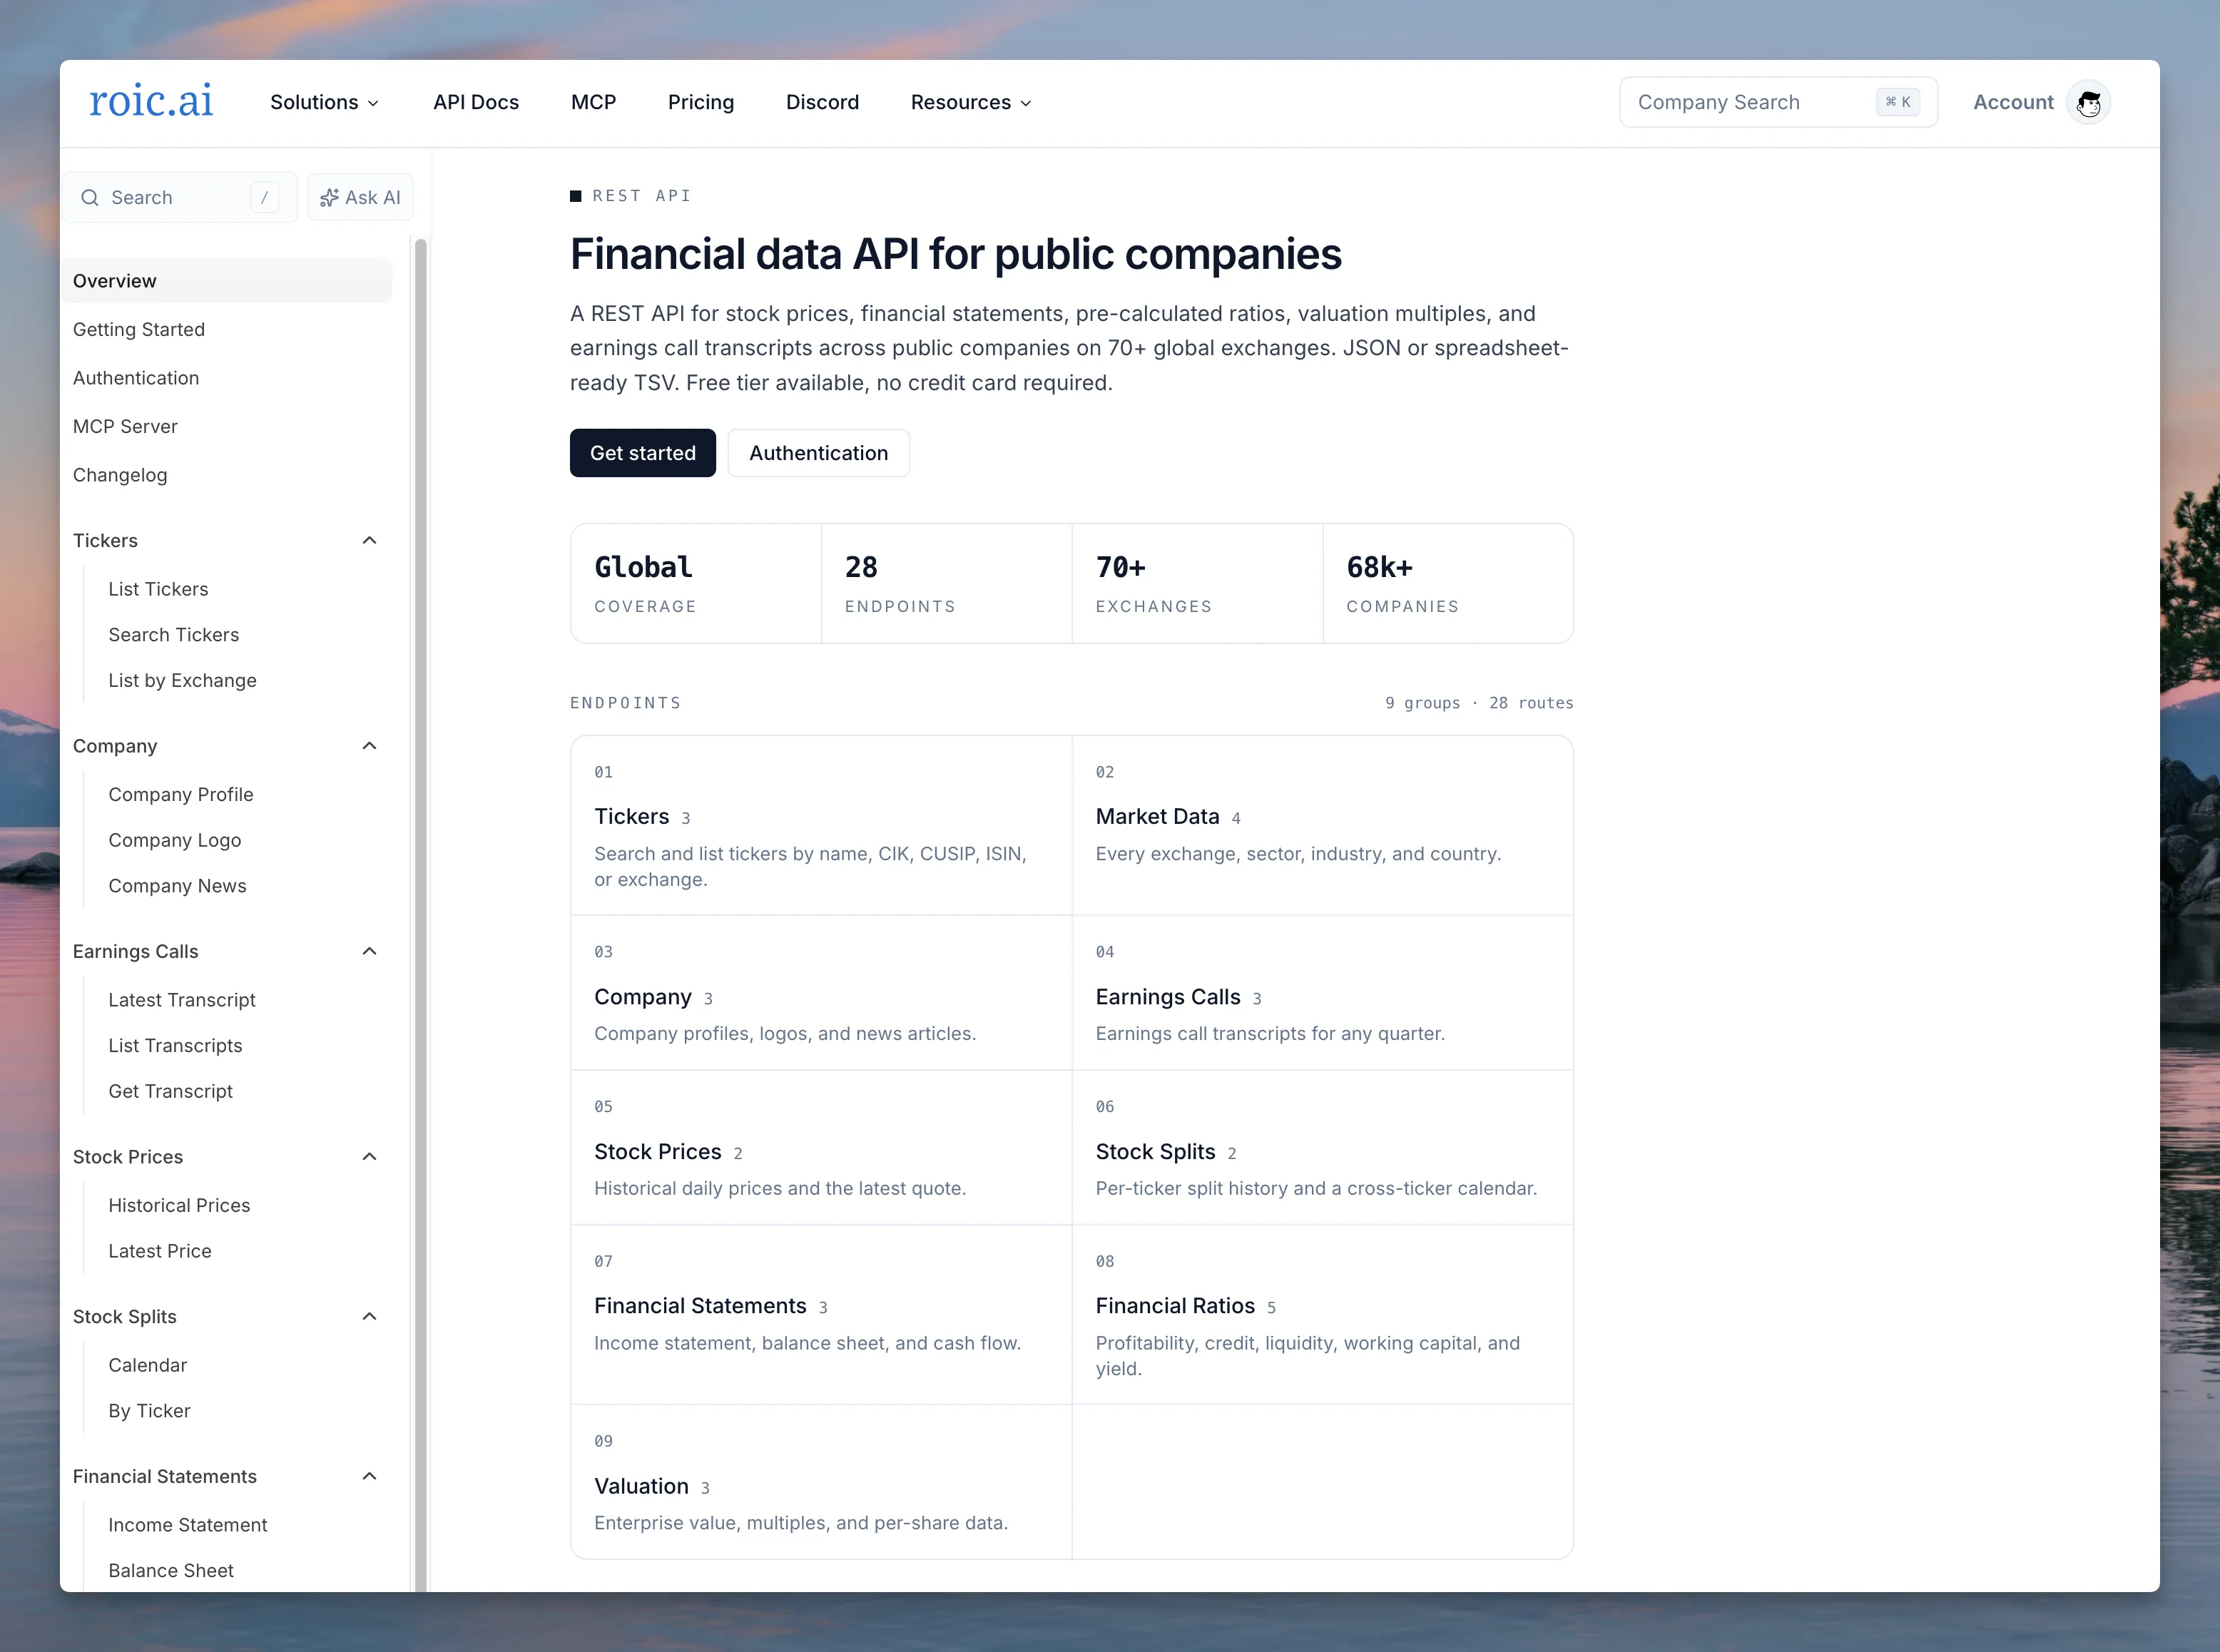Click the "70+" exchanges stat
The height and width of the screenshot is (1652, 2220).
click(1197, 584)
